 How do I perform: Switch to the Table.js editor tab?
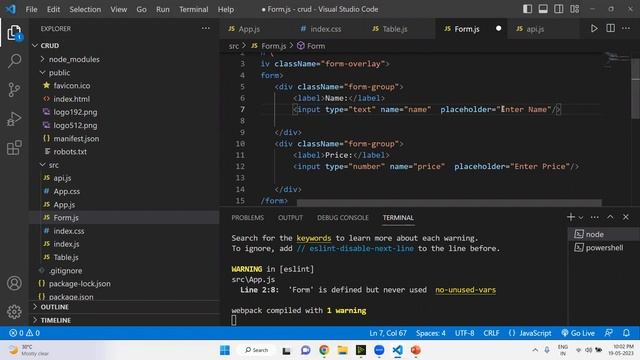click(394, 29)
